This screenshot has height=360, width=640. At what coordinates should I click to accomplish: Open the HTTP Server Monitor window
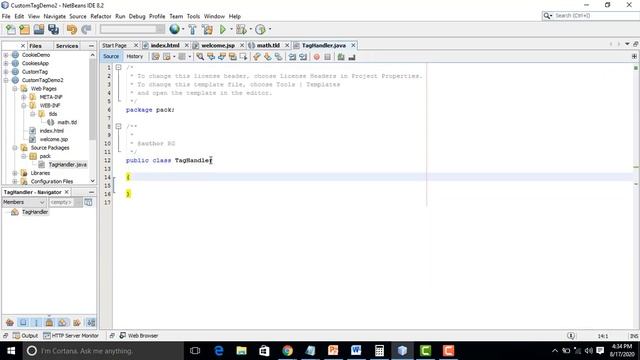click(x=71, y=336)
